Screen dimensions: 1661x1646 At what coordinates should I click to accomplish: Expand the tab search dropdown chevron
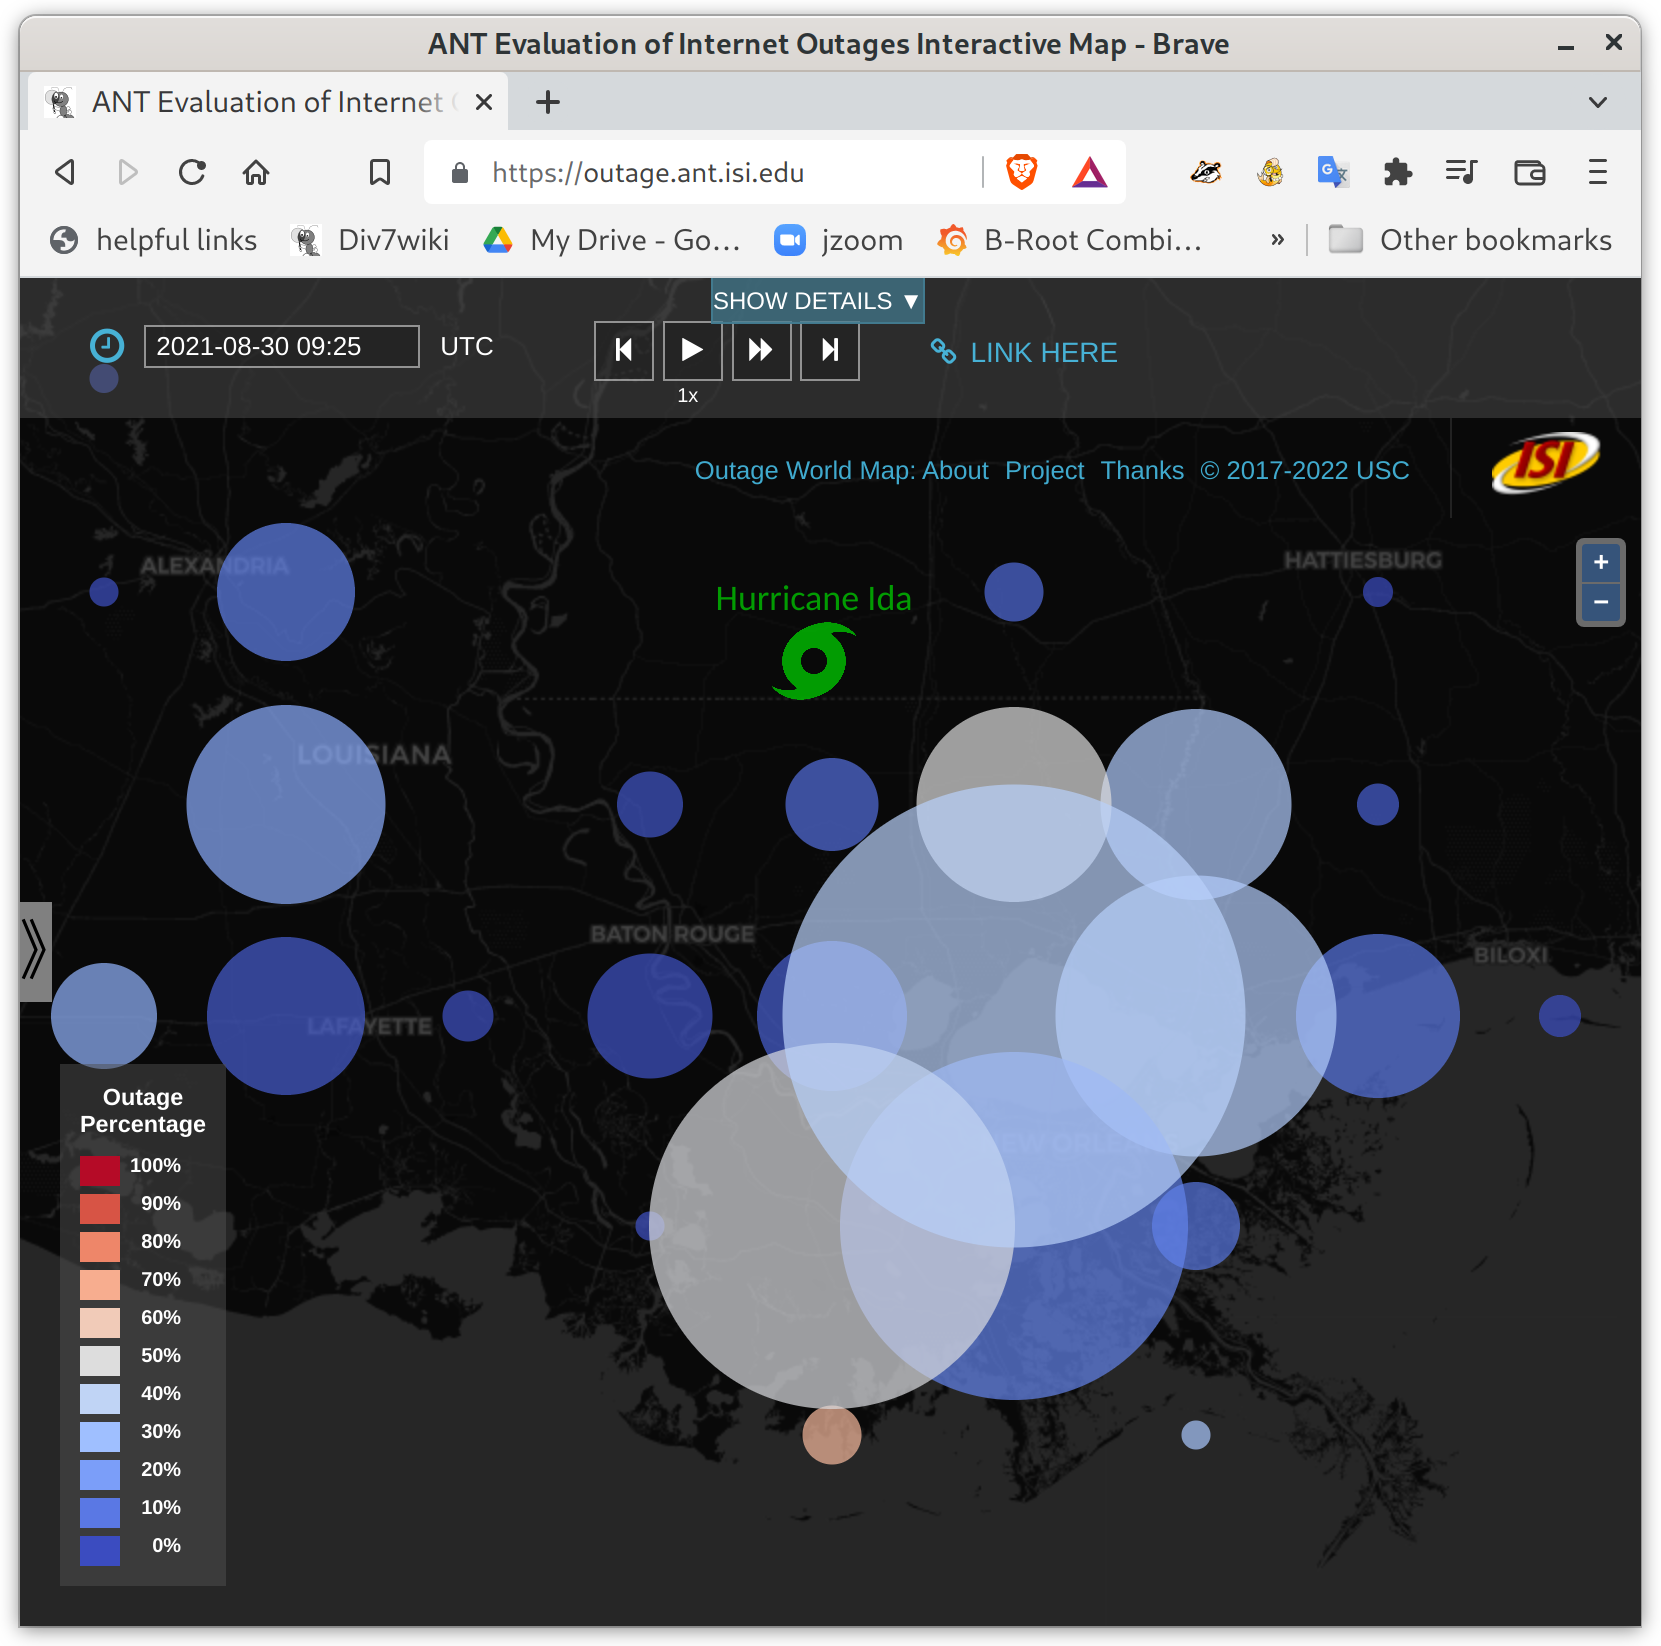coord(1598,102)
